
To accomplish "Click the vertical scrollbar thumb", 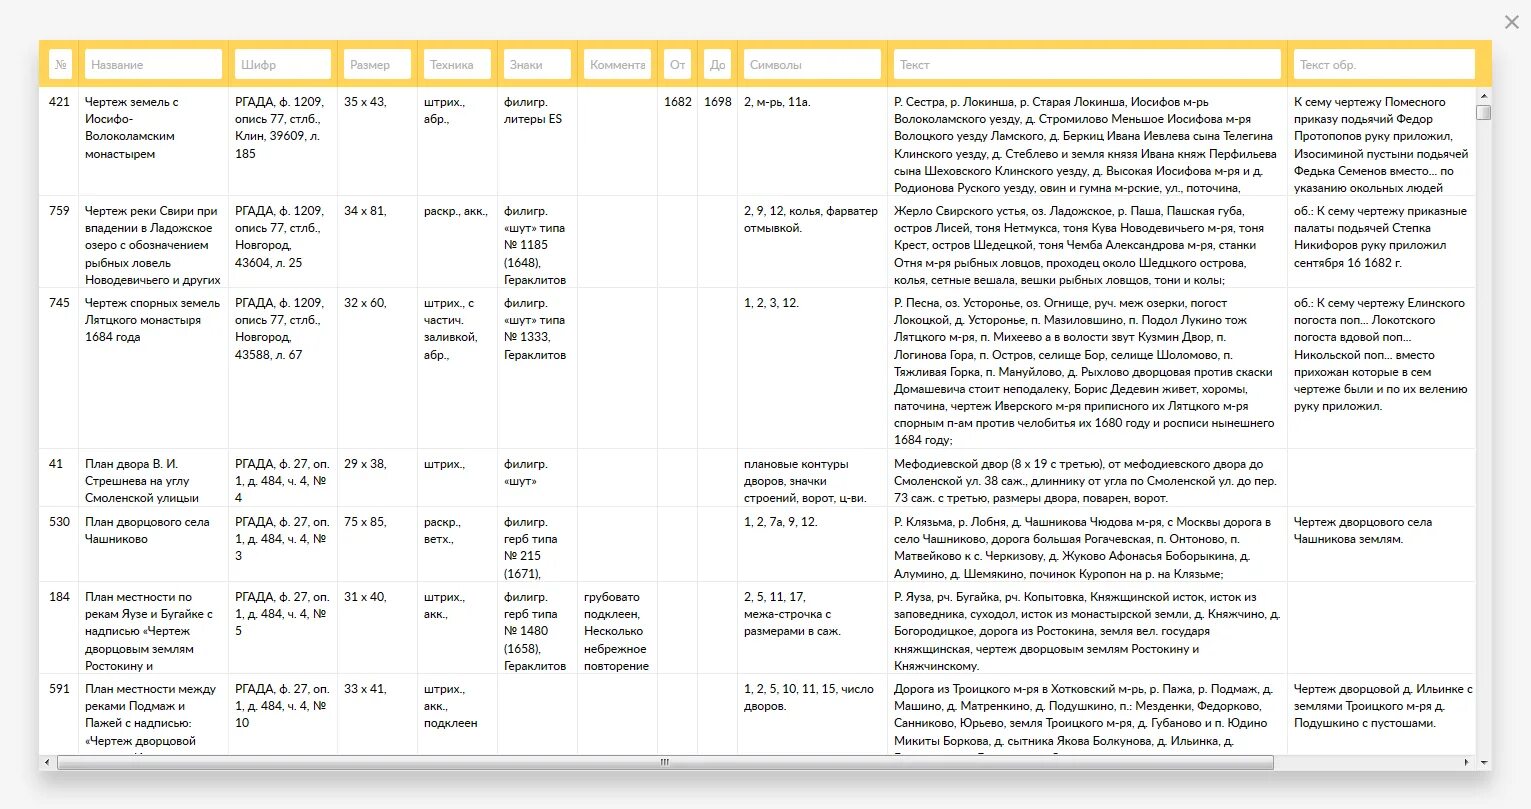I will [x=1484, y=112].
